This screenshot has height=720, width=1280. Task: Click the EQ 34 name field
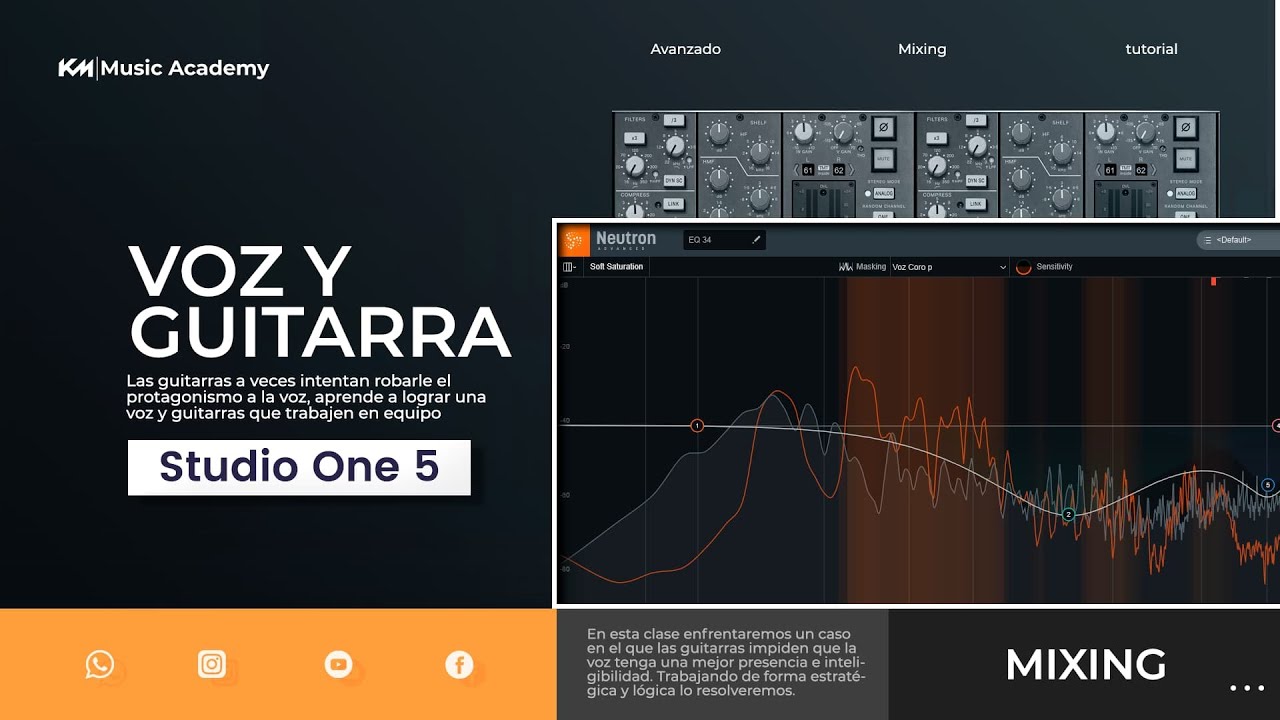(725, 240)
